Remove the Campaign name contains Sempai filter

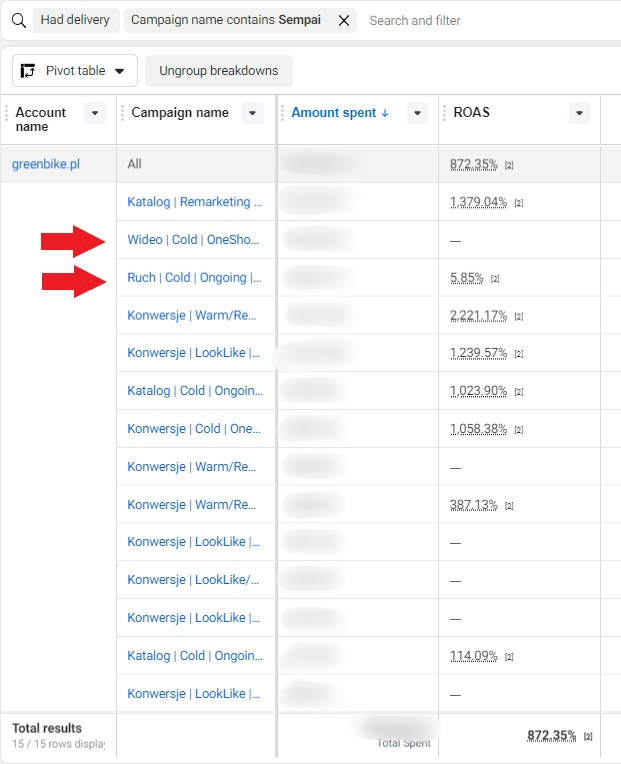coord(344,20)
